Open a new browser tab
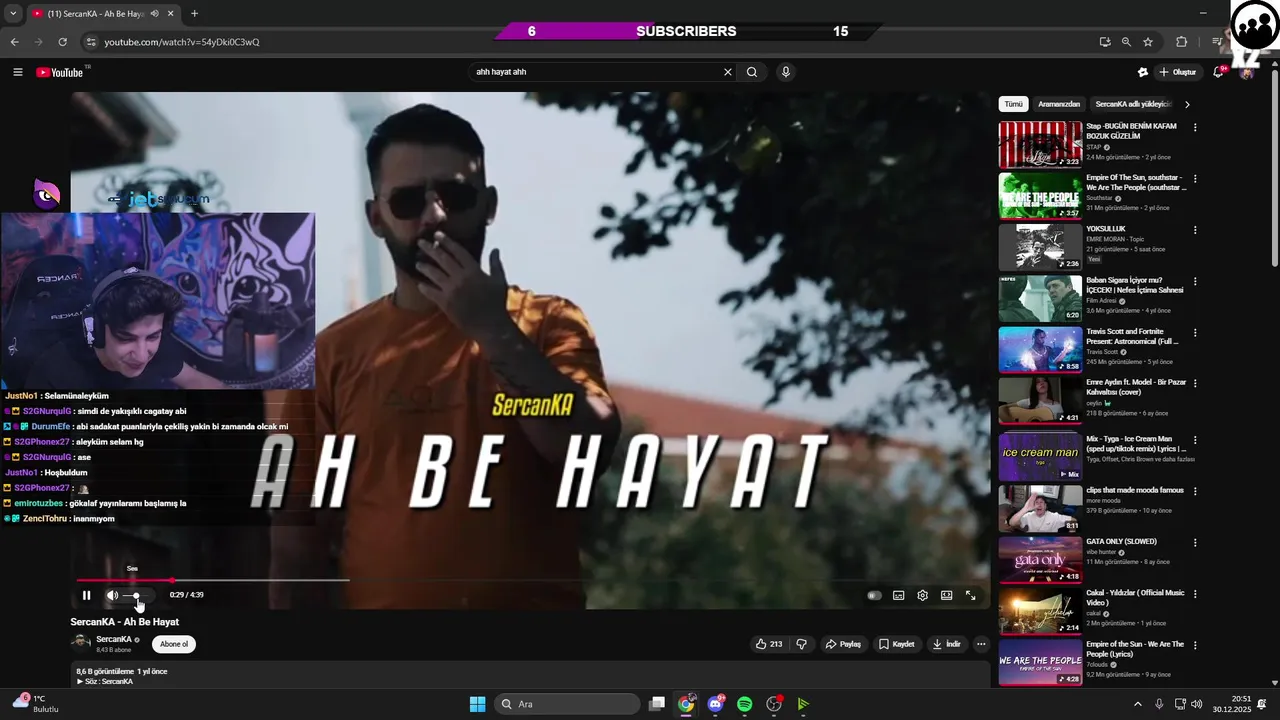Viewport: 1280px width, 720px height. click(x=194, y=14)
